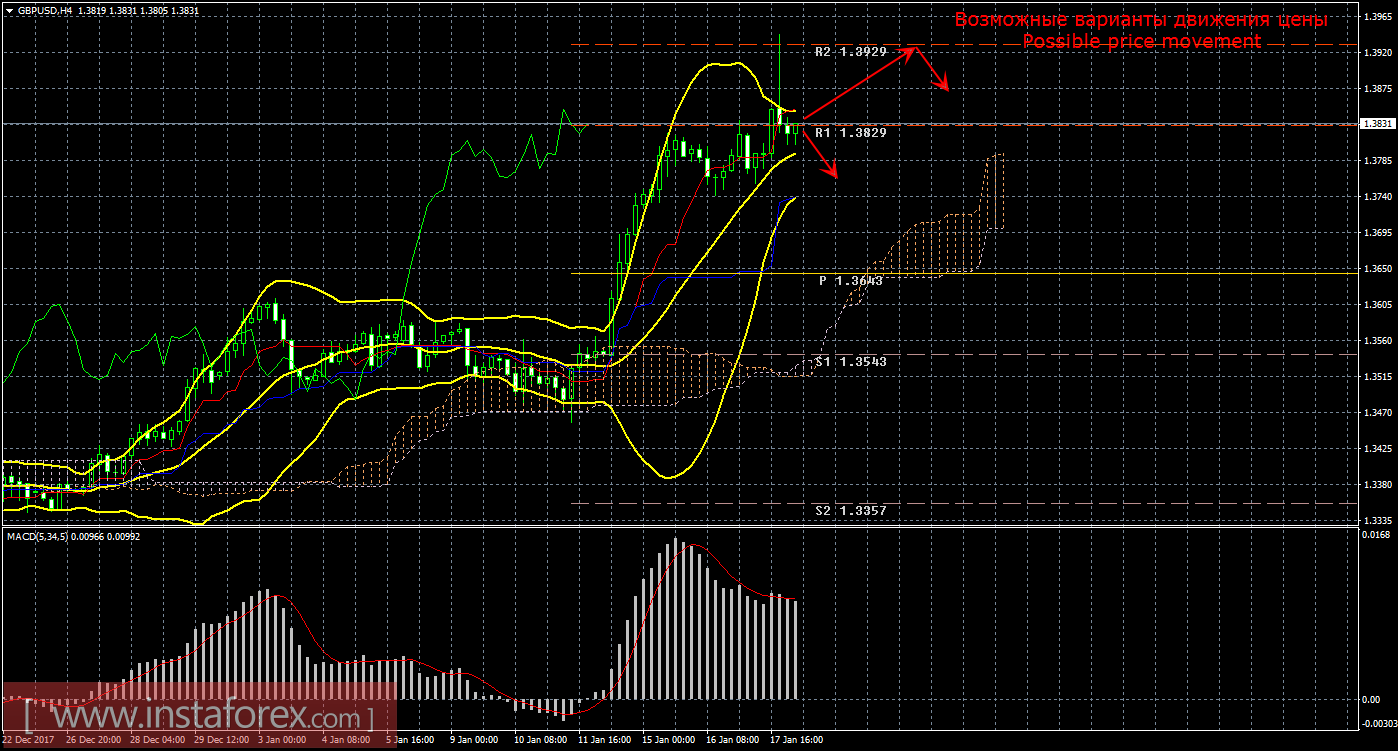Select the 1.3920 price axis value

click(x=1376, y=52)
